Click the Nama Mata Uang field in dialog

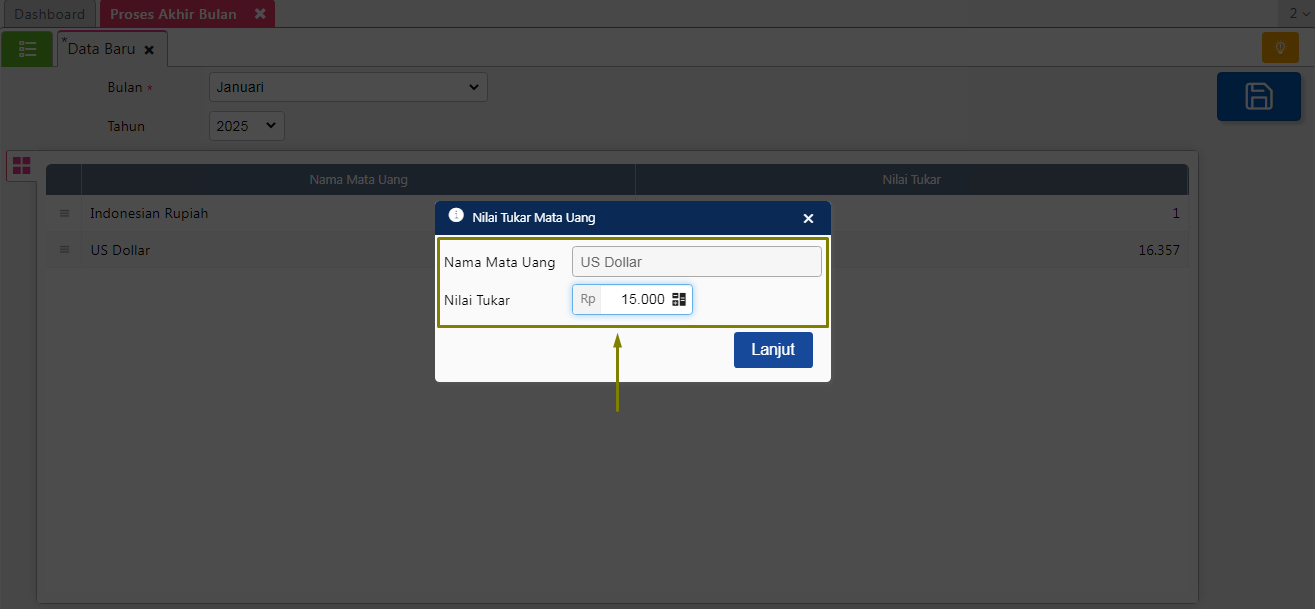(x=696, y=262)
